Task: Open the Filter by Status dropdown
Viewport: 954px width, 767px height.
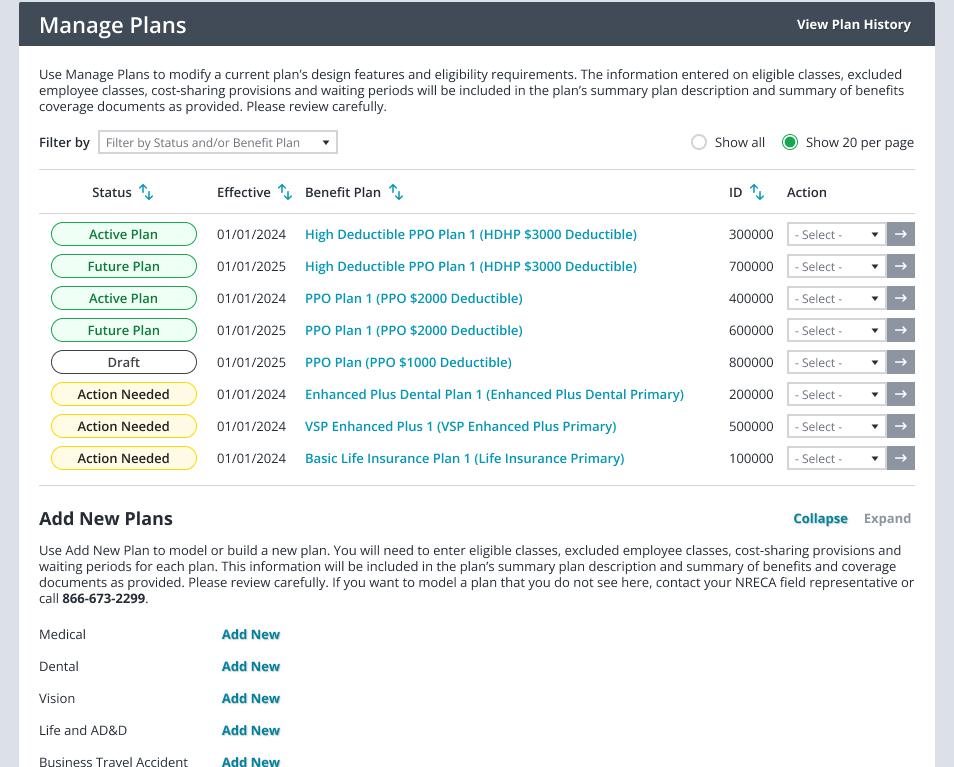Action: click(x=218, y=142)
